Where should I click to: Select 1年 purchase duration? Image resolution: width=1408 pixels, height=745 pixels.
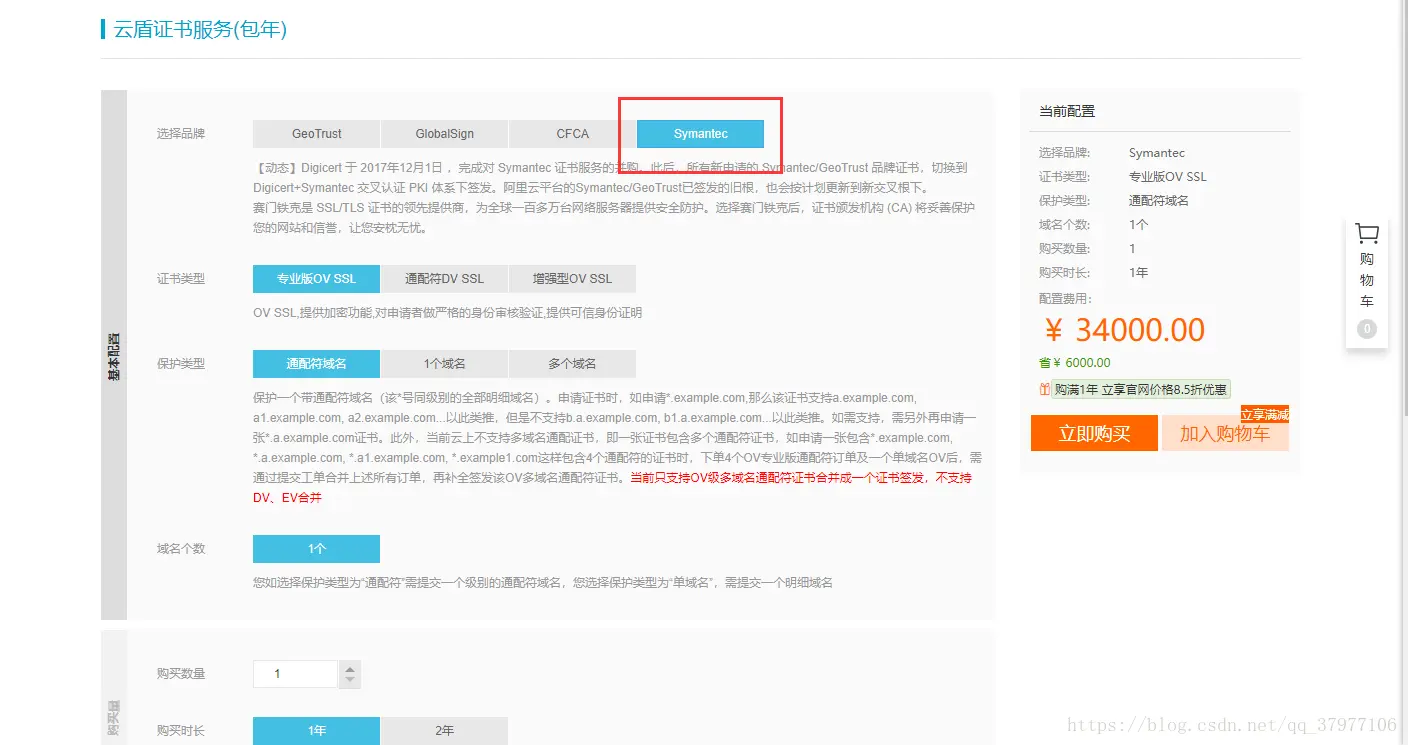point(317,731)
